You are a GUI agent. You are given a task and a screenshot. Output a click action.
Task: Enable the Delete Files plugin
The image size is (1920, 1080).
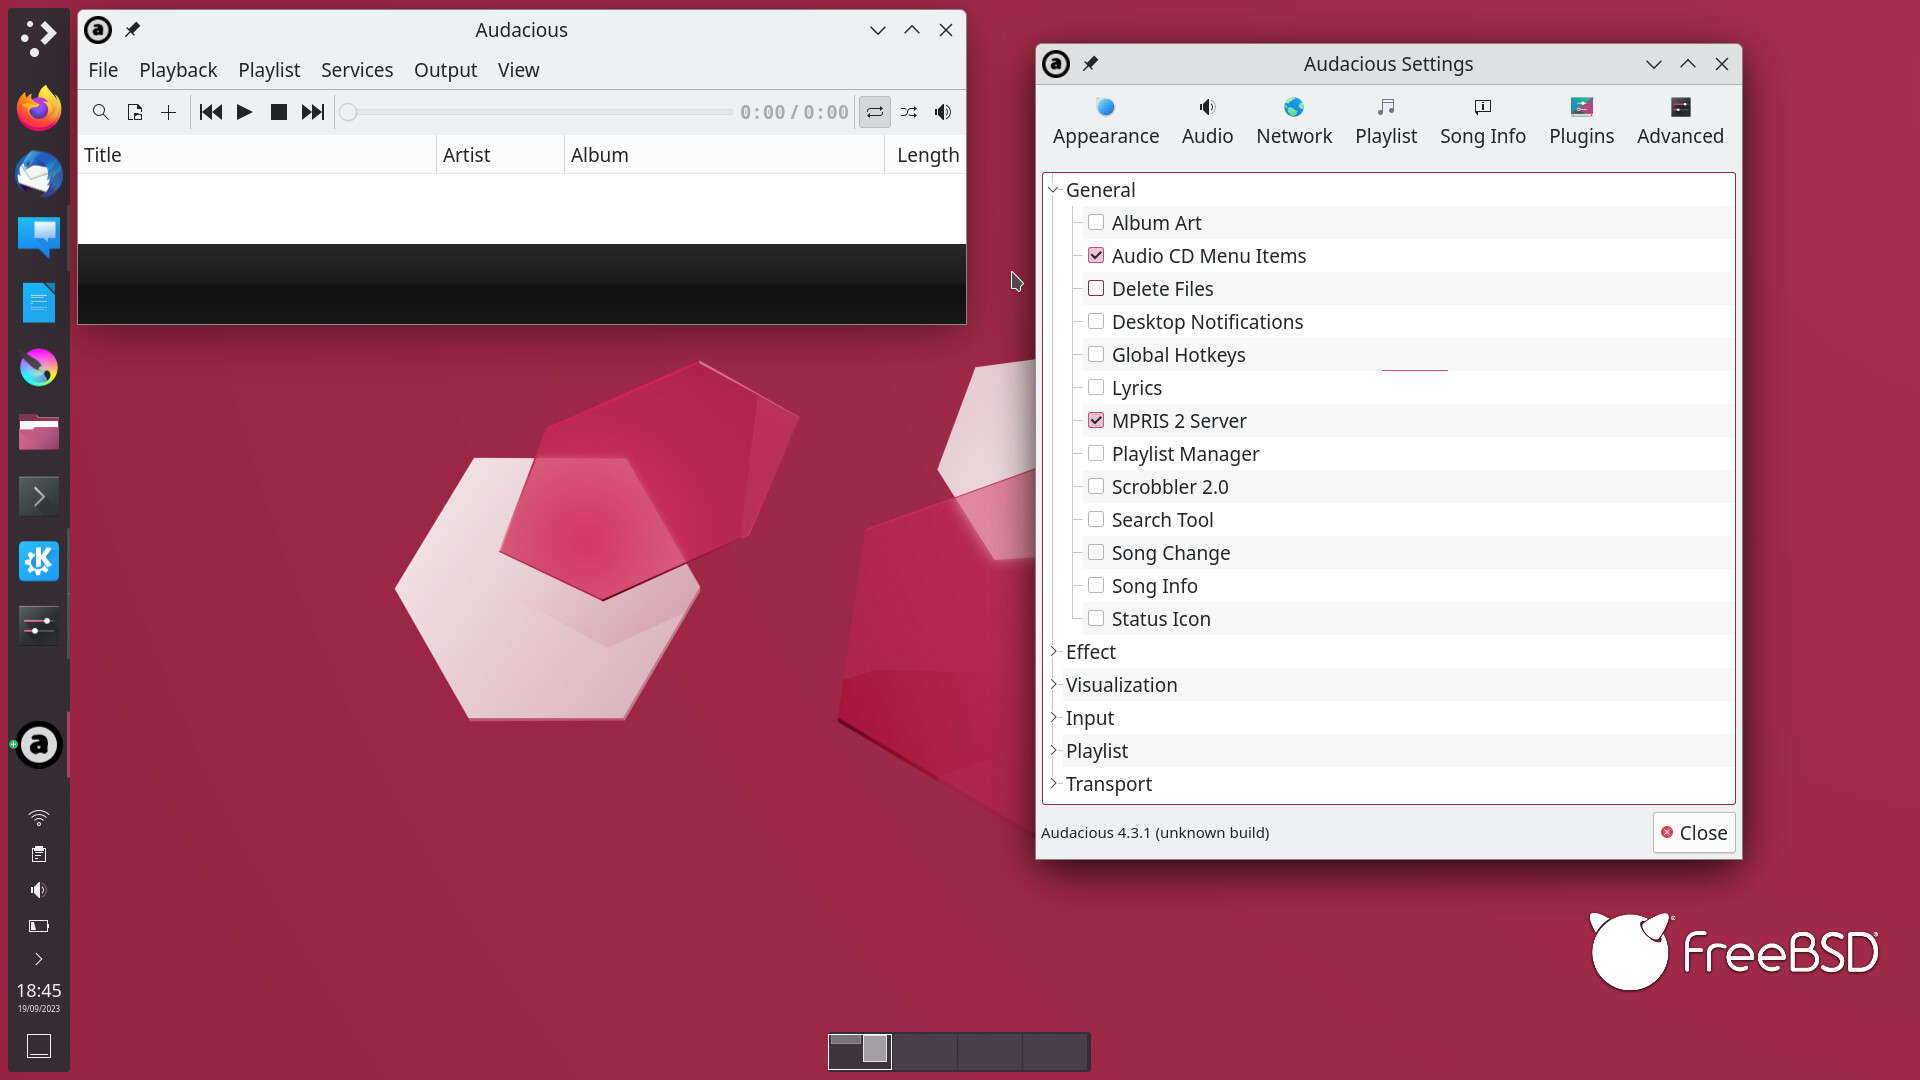tap(1096, 289)
